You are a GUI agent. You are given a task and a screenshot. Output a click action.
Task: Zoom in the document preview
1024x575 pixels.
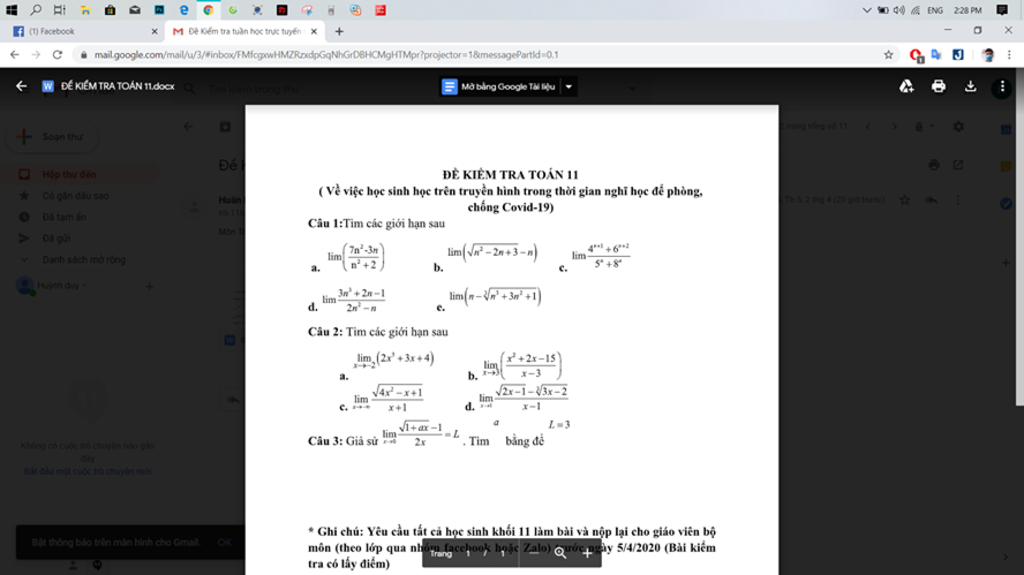[x=587, y=553]
